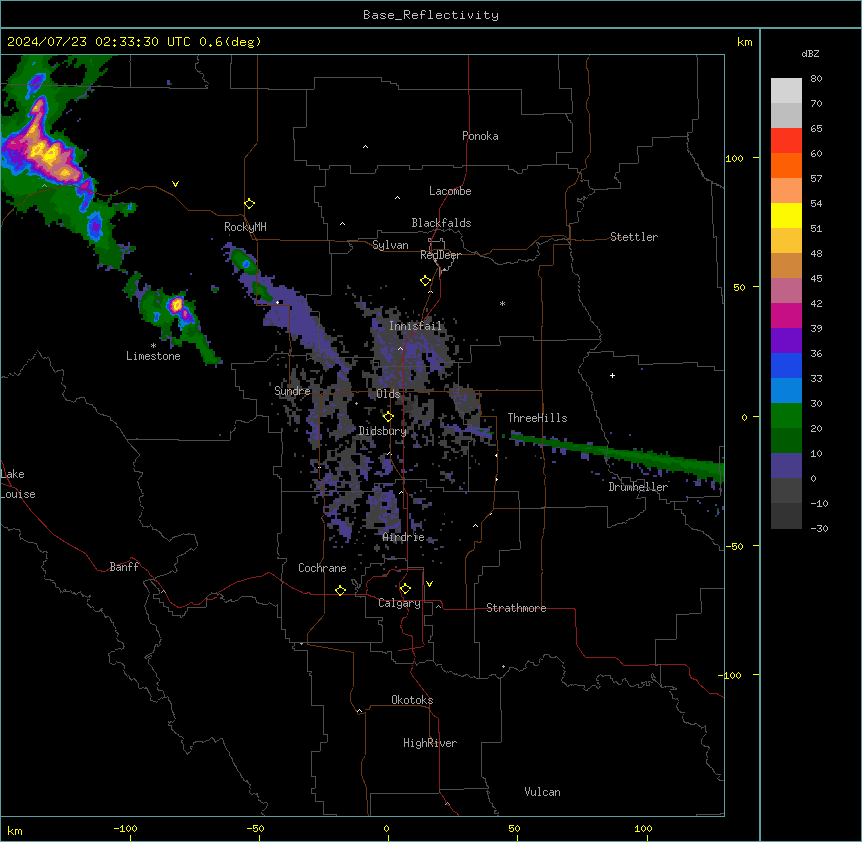Select the Olds label

(x=388, y=394)
